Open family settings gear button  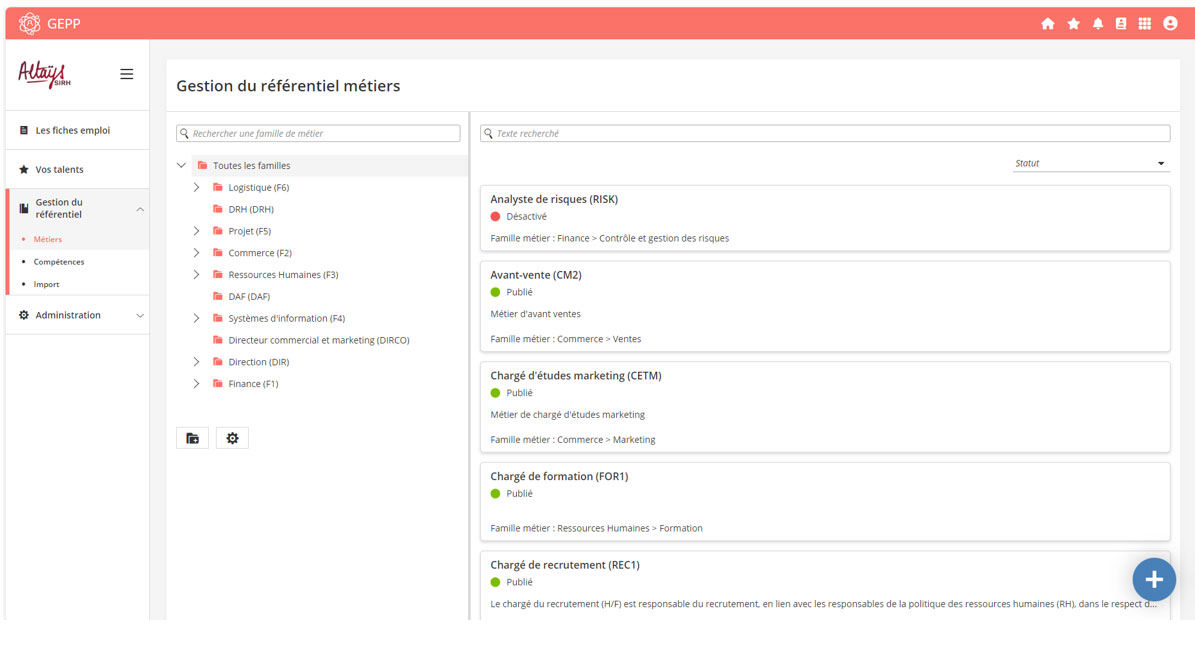[232, 438]
